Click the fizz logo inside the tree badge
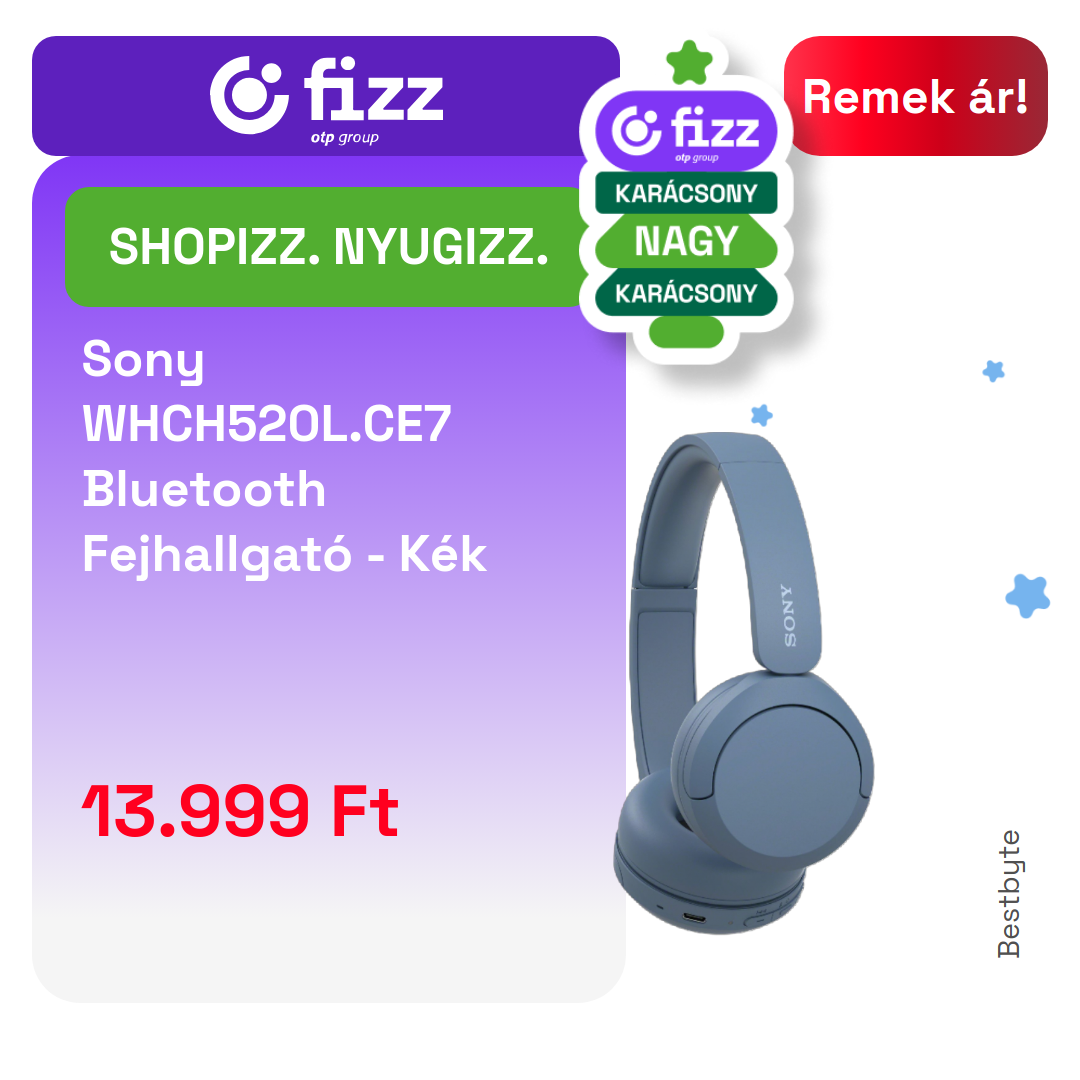 pyautogui.click(x=686, y=131)
